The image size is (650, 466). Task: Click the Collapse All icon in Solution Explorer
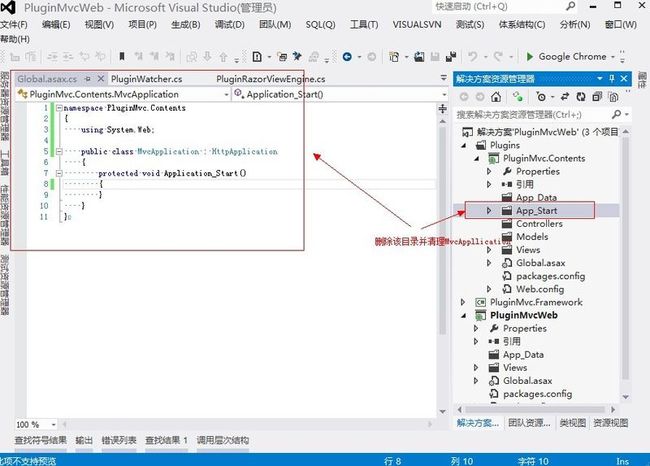(x=597, y=97)
